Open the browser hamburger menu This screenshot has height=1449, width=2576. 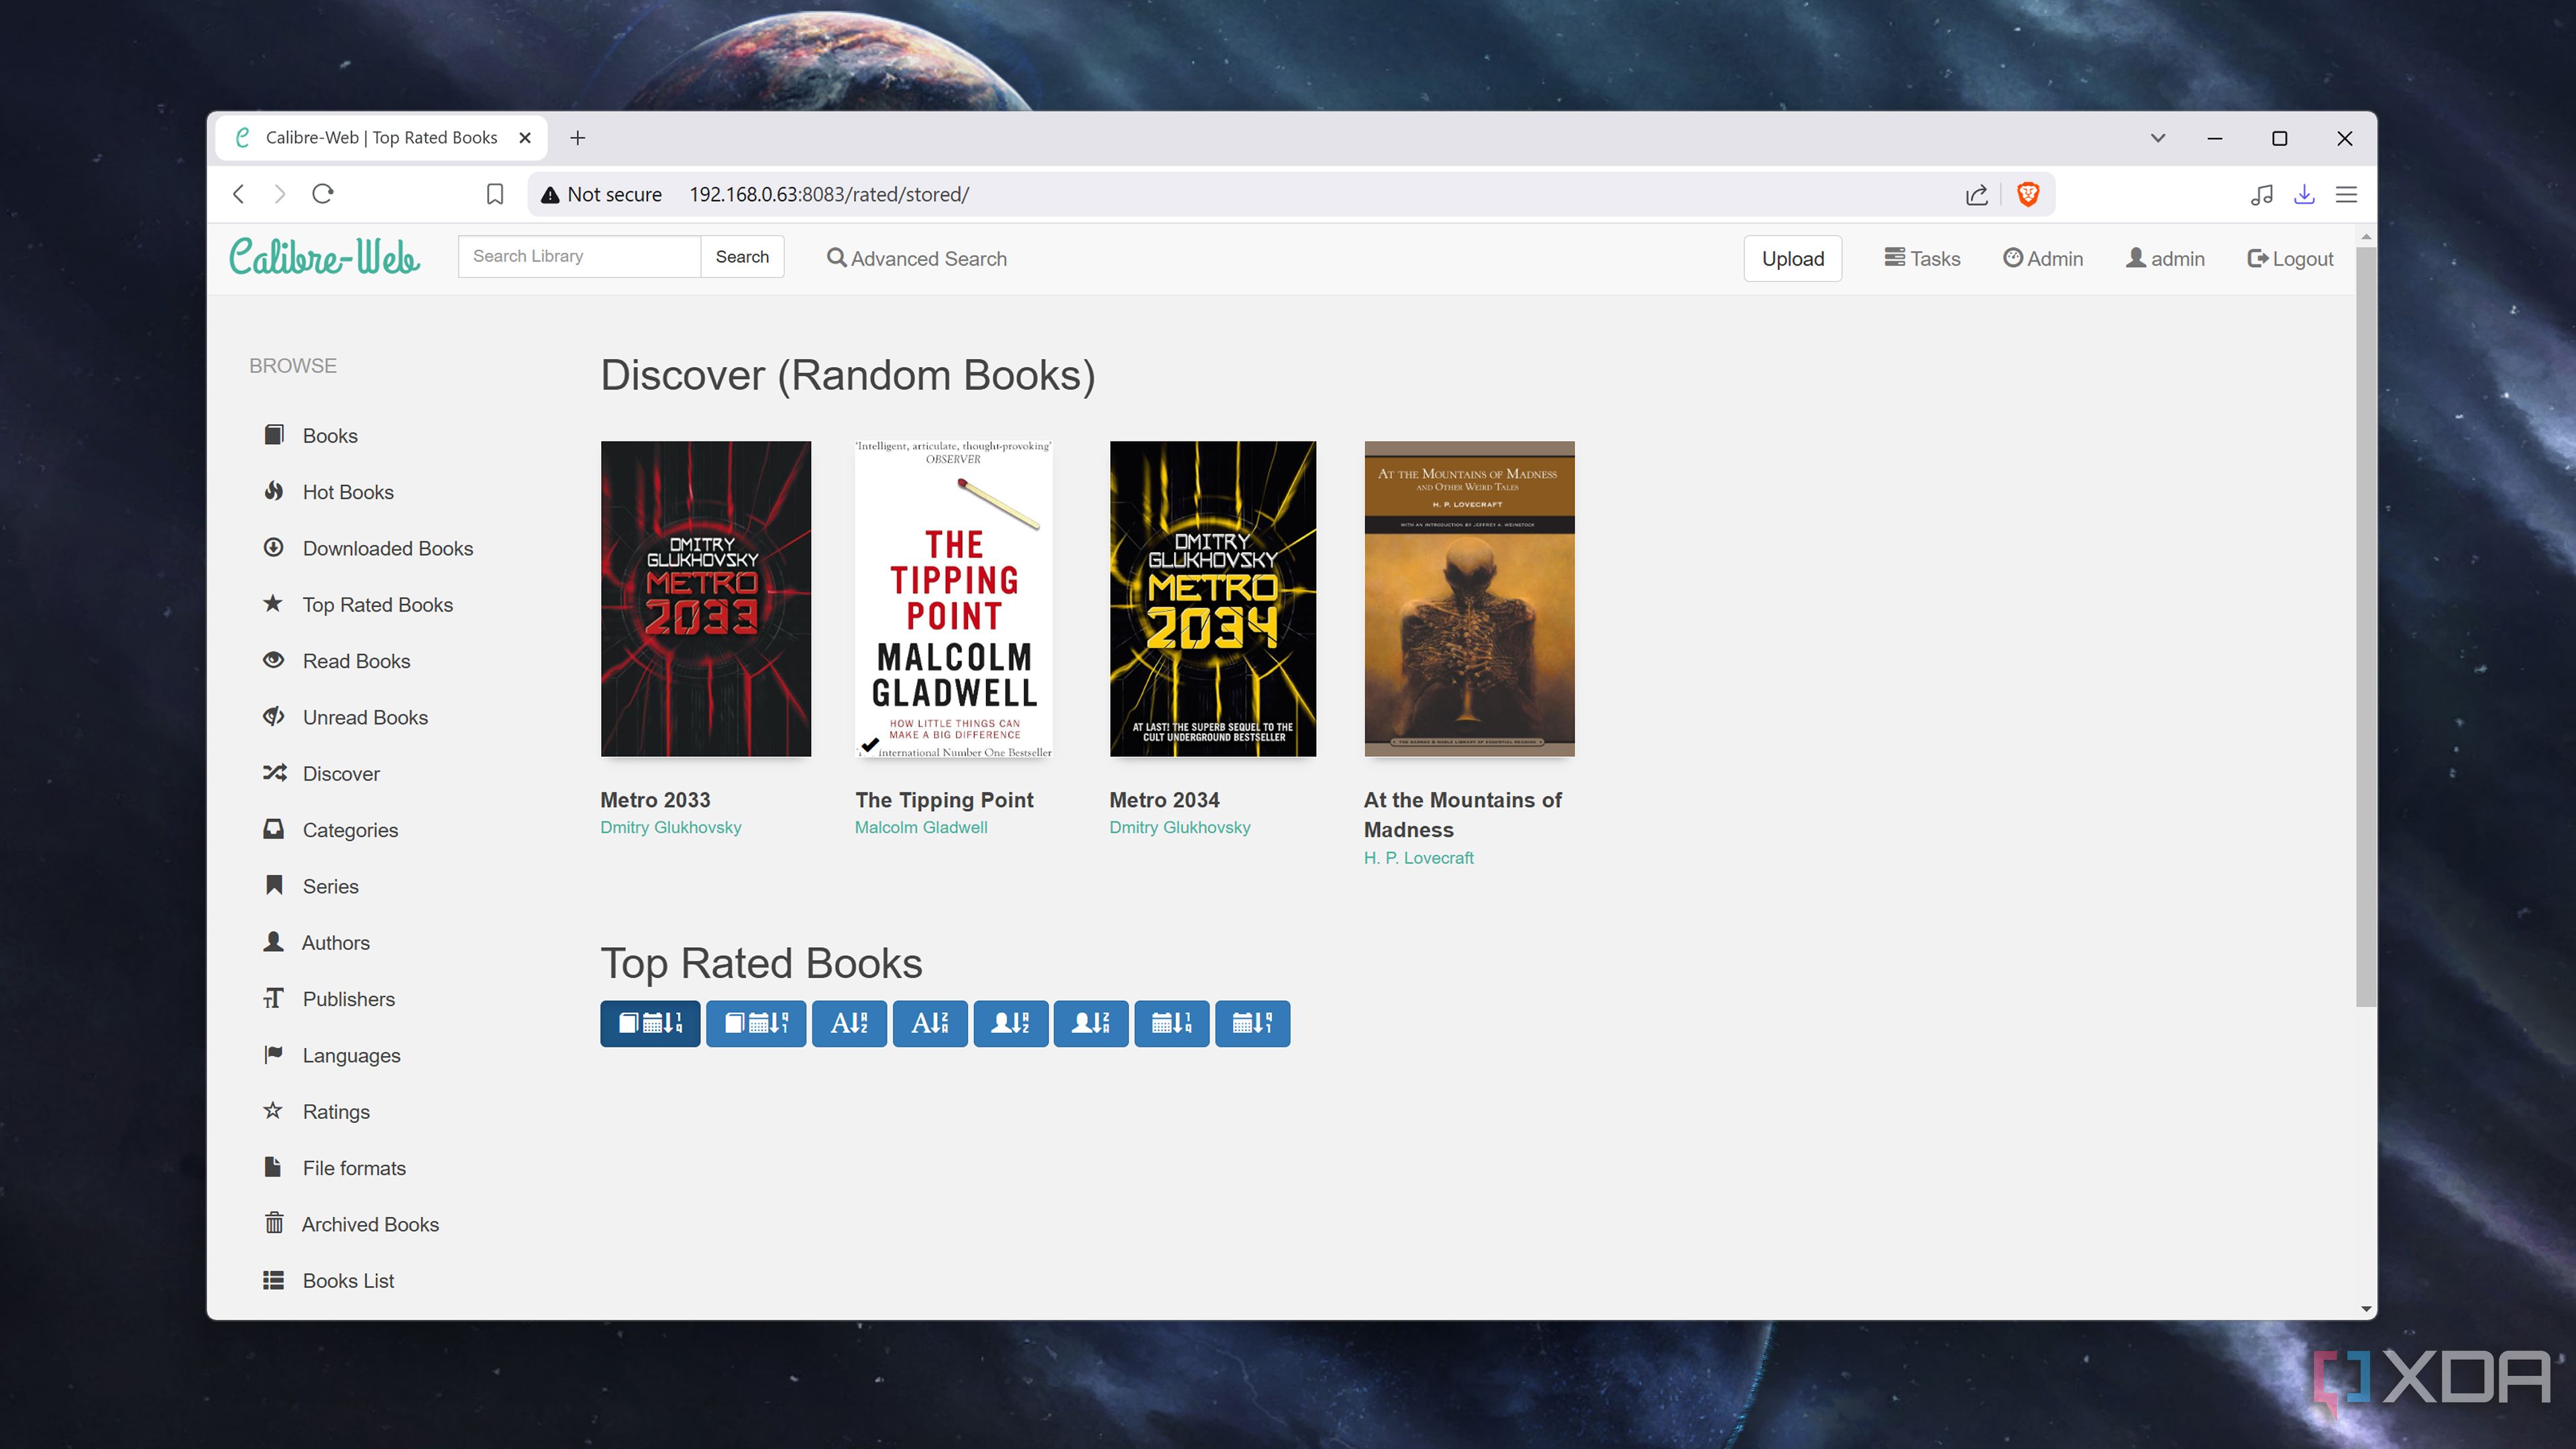(2346, 195)
